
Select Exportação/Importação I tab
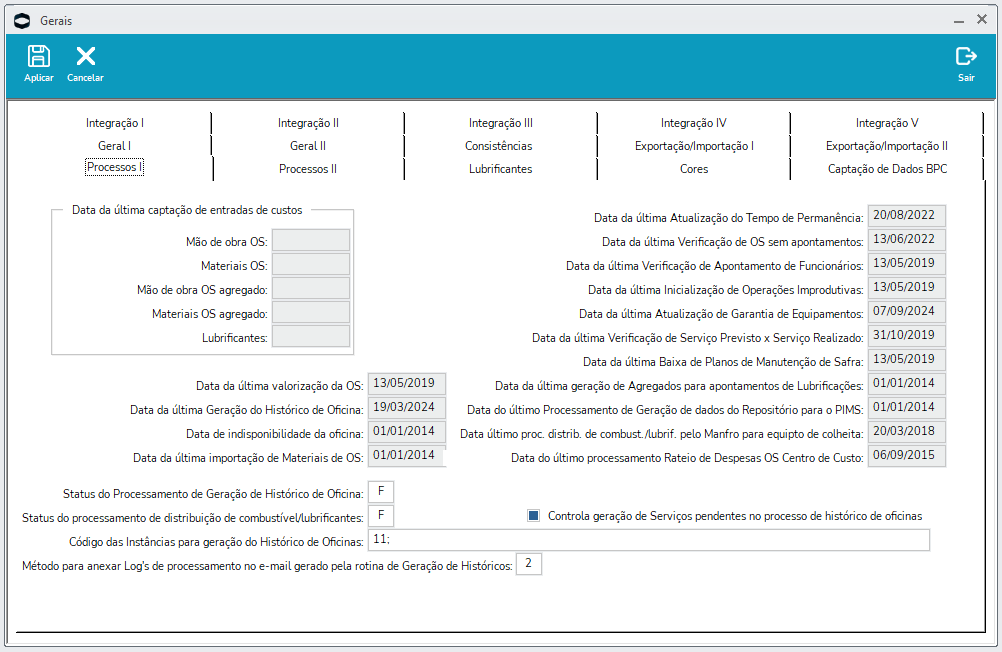coord(694,146)
